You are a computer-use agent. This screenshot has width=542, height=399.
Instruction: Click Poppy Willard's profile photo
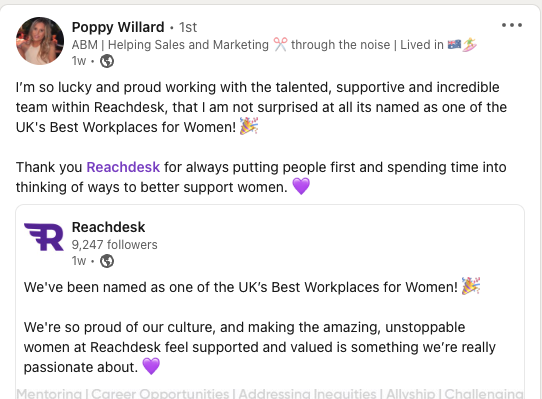click(40, 41)
